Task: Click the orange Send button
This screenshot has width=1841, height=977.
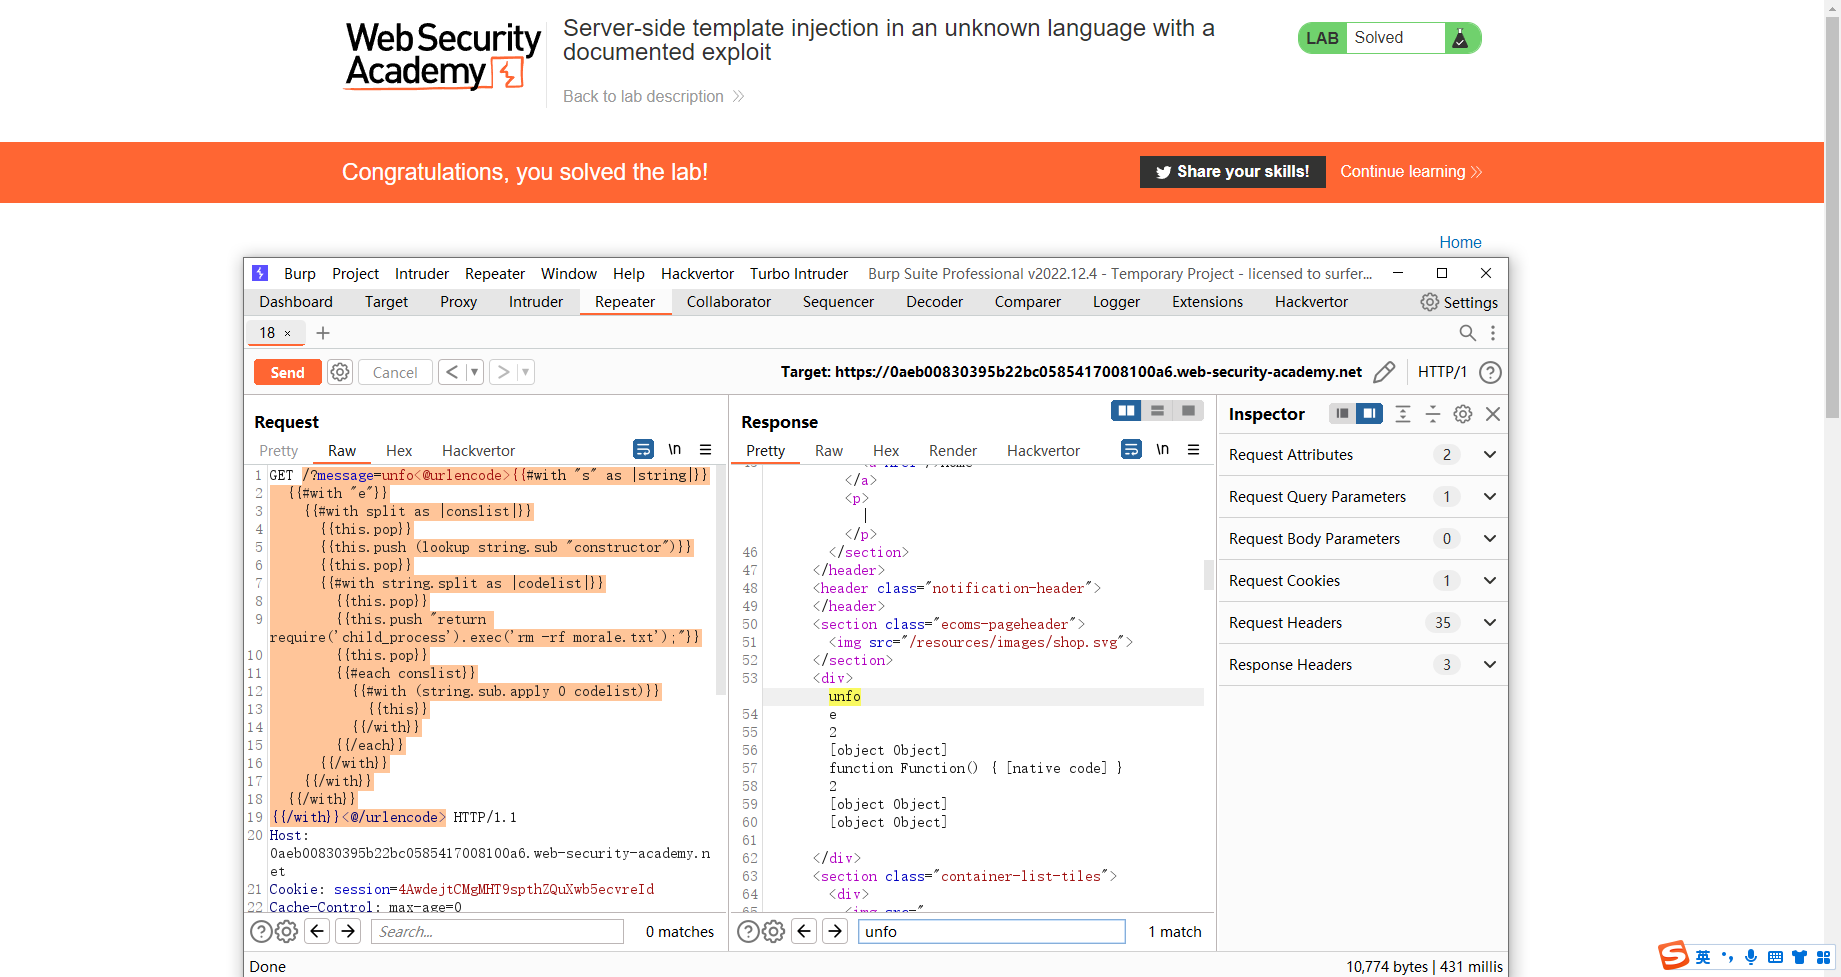Action: [x=288, y=372]
